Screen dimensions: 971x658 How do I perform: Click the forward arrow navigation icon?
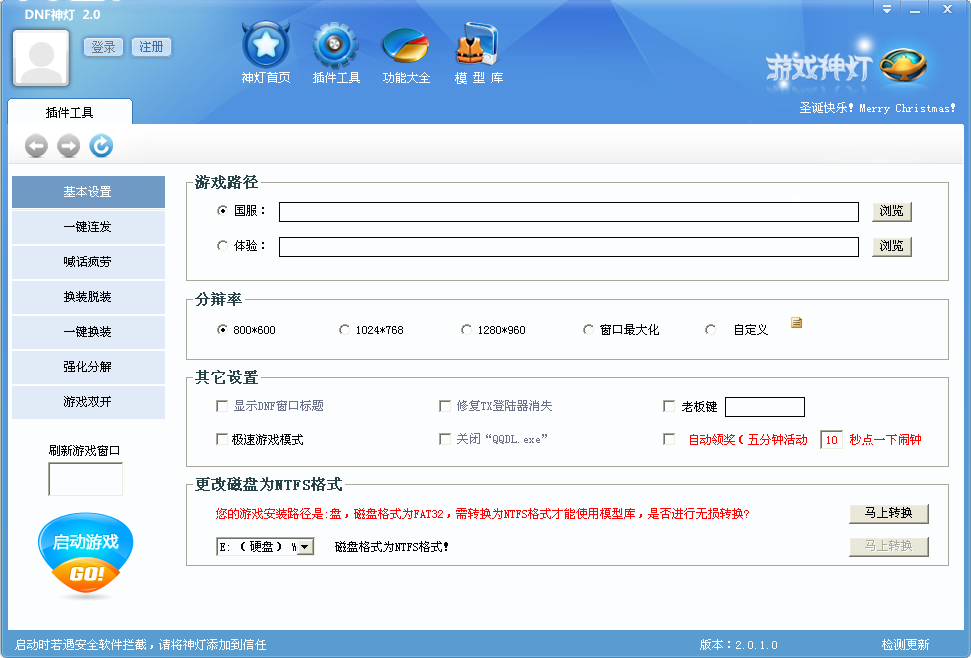69,146
